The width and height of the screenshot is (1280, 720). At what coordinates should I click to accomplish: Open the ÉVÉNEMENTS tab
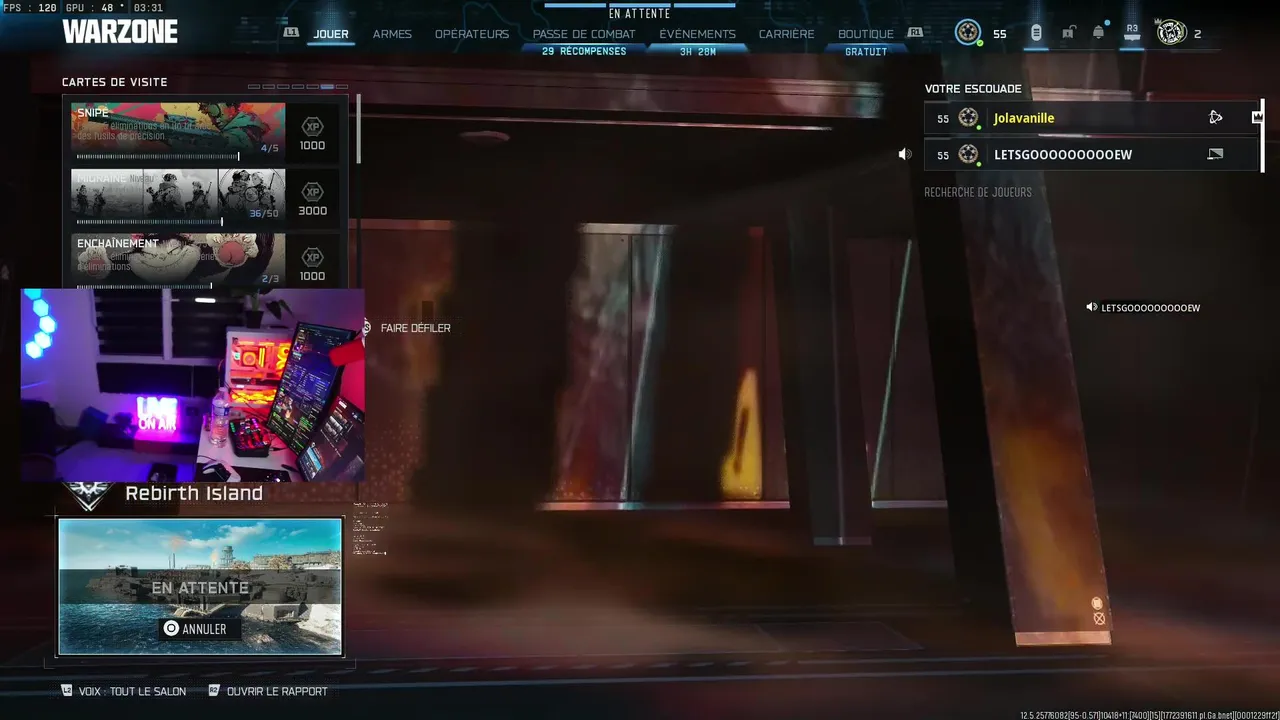(x=697, y=34)
